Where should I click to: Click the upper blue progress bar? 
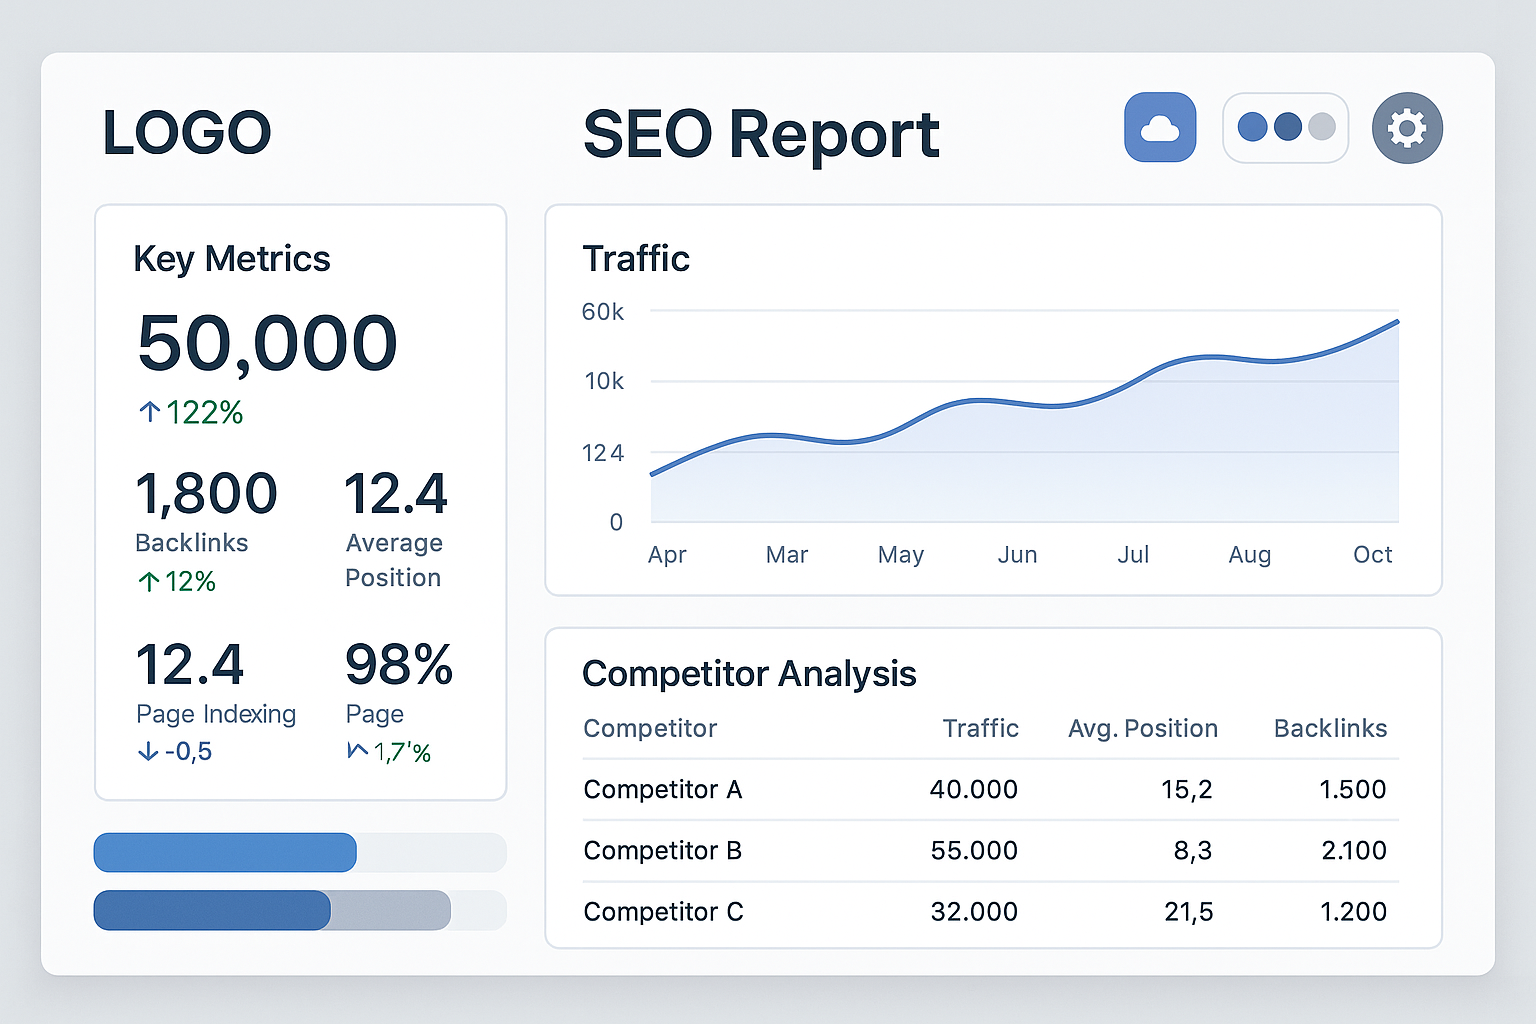[x=224, y=852]
